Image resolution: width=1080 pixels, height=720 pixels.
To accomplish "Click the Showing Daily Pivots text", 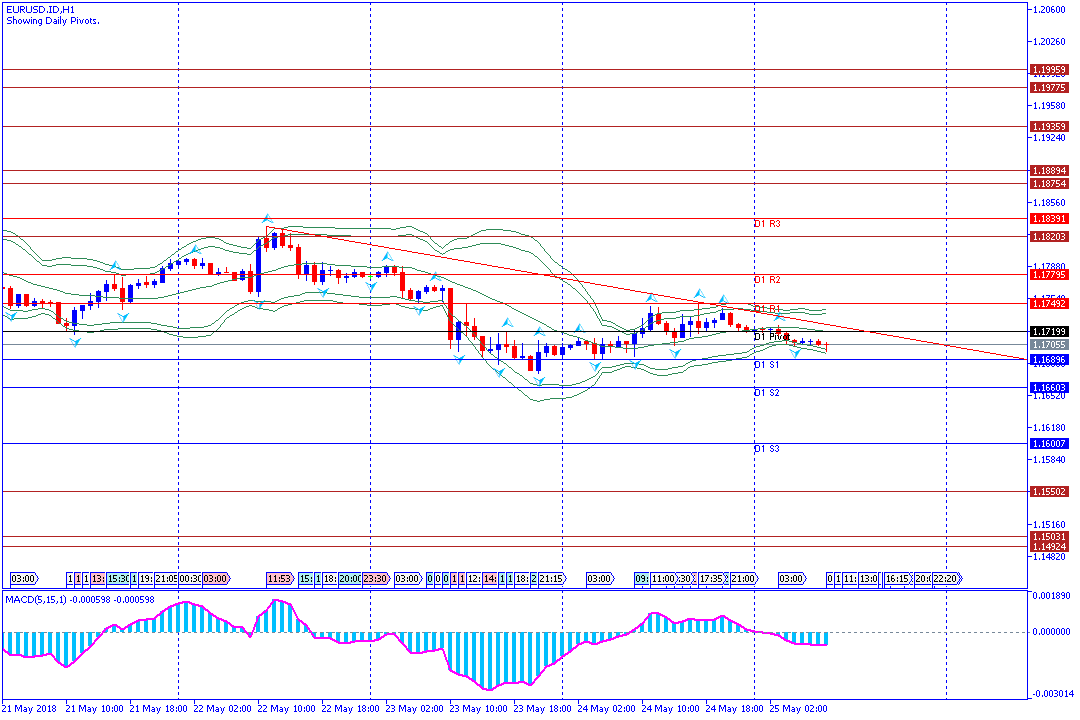I will (x=53, y=21).
